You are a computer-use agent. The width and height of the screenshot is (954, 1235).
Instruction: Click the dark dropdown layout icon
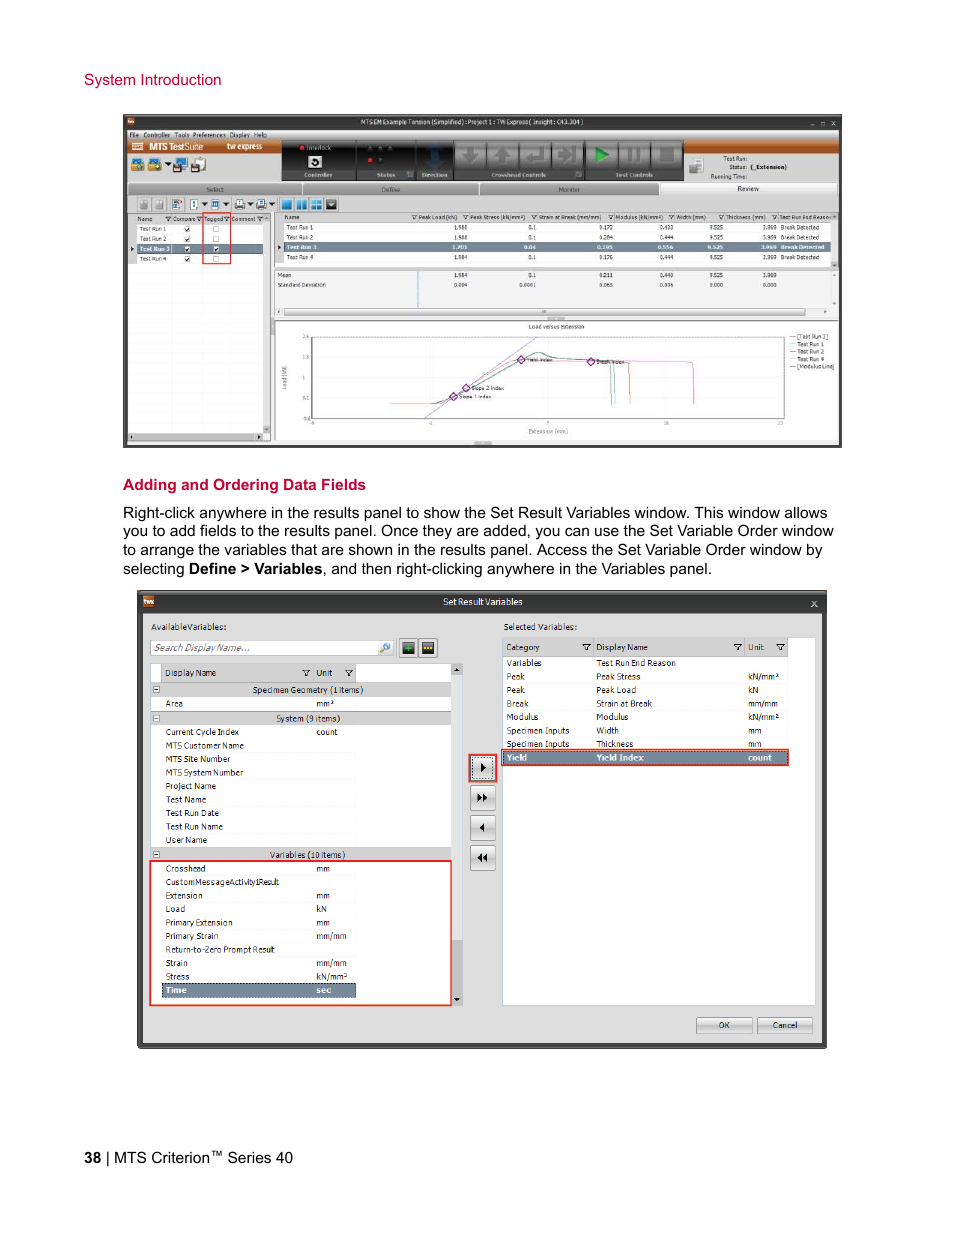coord(332,204)
